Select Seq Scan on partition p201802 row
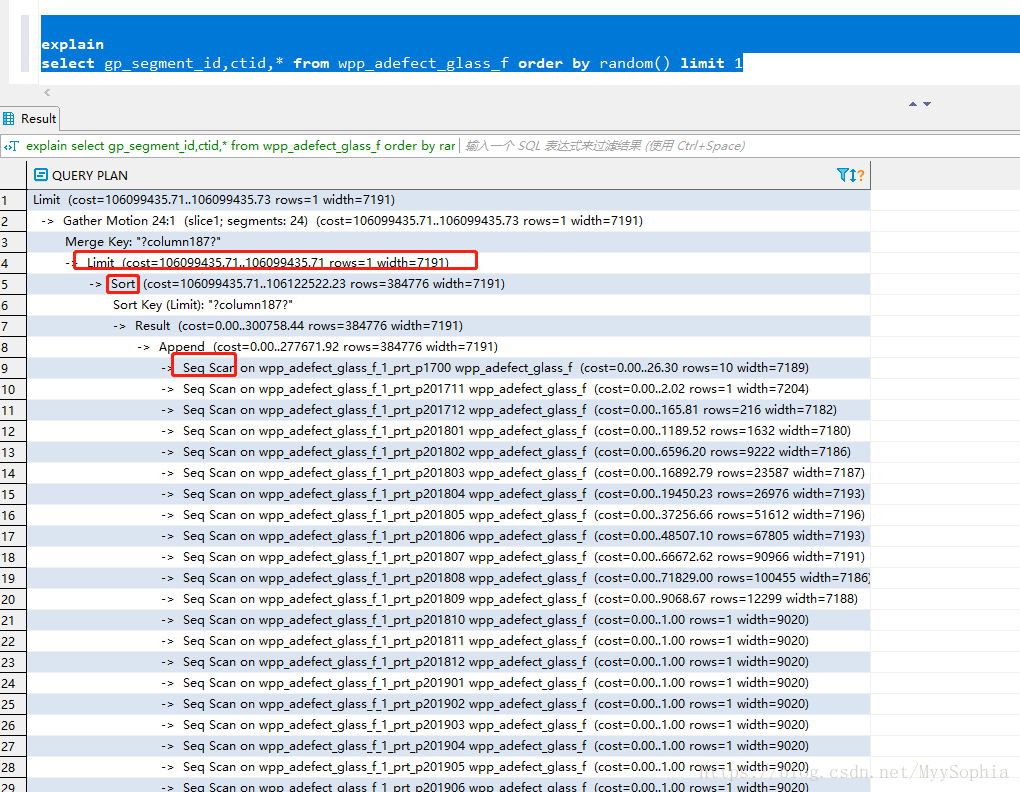The image size is (1020, 792). (448, 452)
